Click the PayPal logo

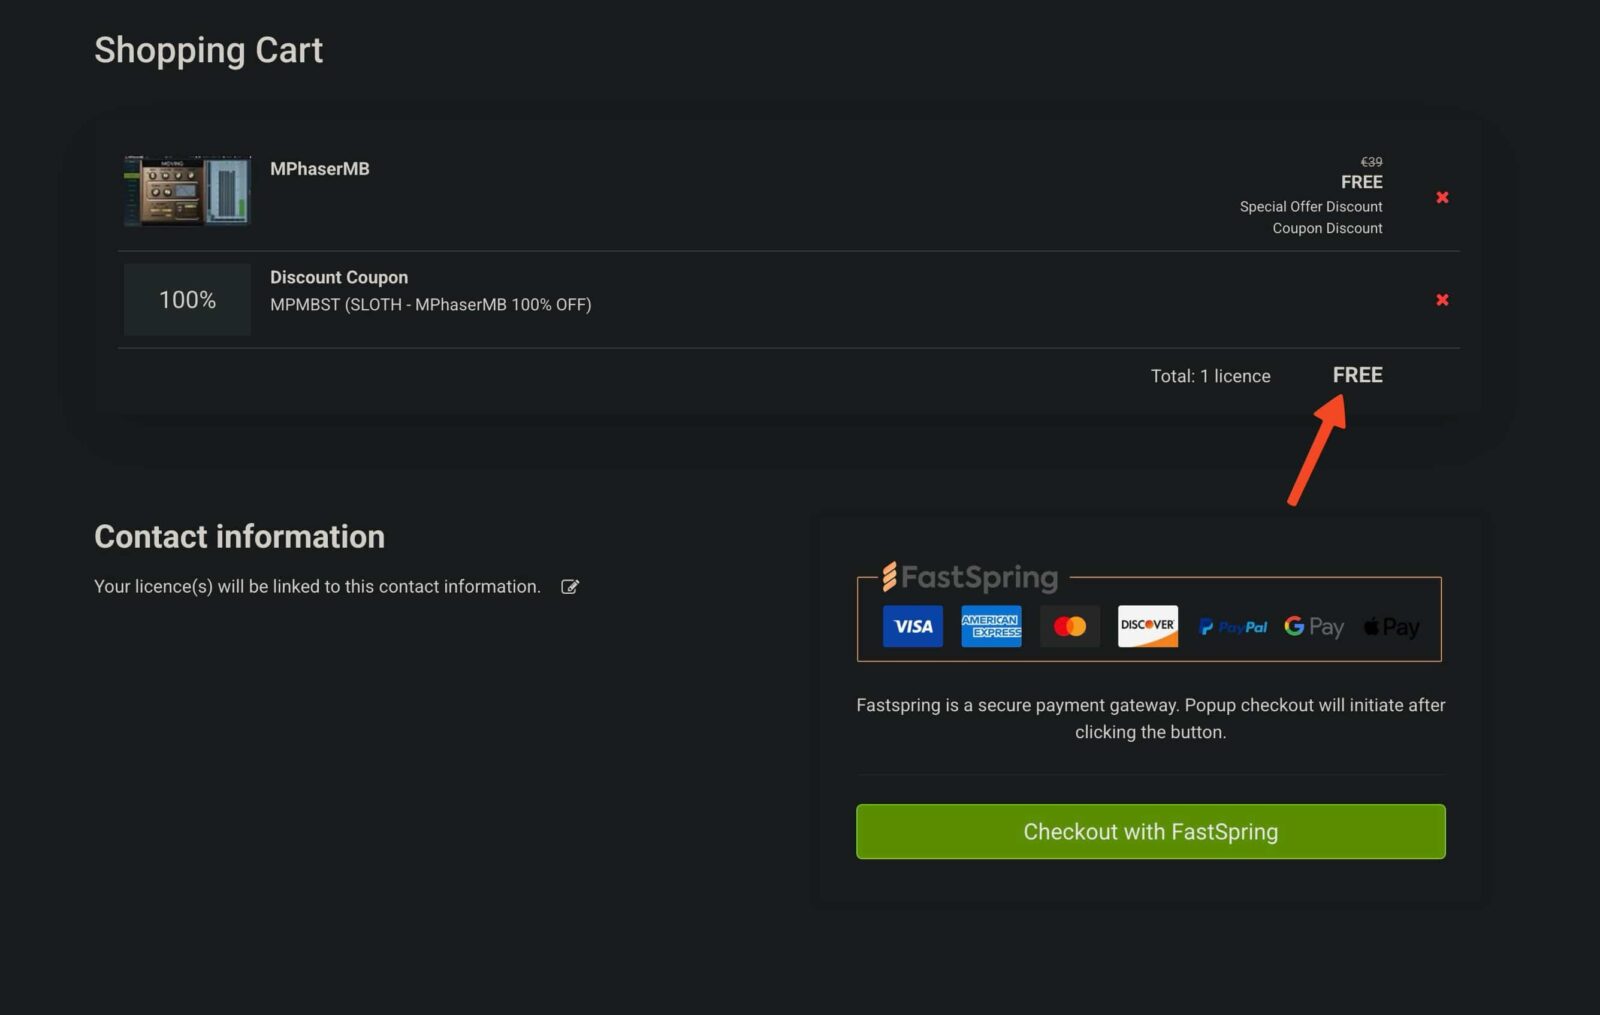(1233, 627)
